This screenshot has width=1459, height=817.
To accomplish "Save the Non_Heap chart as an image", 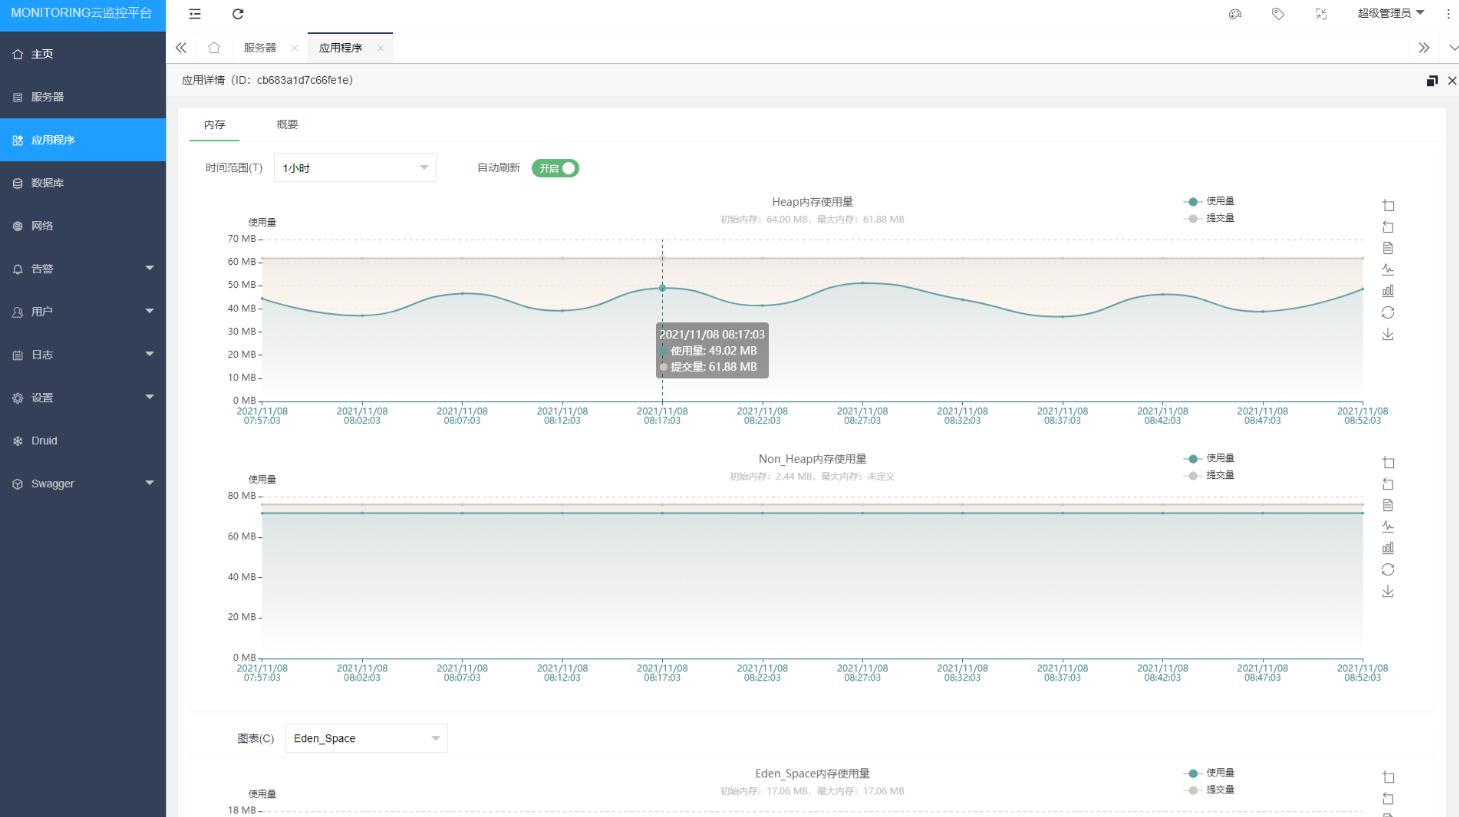I will tap(1388, 591).
